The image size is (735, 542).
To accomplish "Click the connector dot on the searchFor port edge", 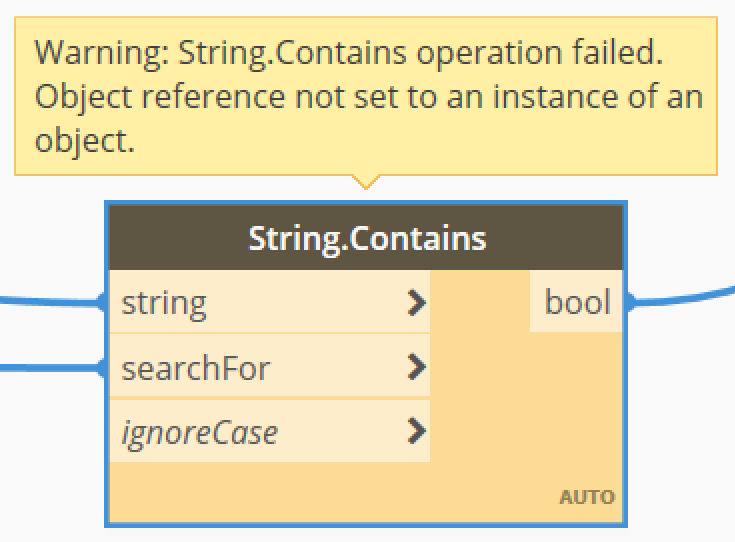I will [105, 368].
